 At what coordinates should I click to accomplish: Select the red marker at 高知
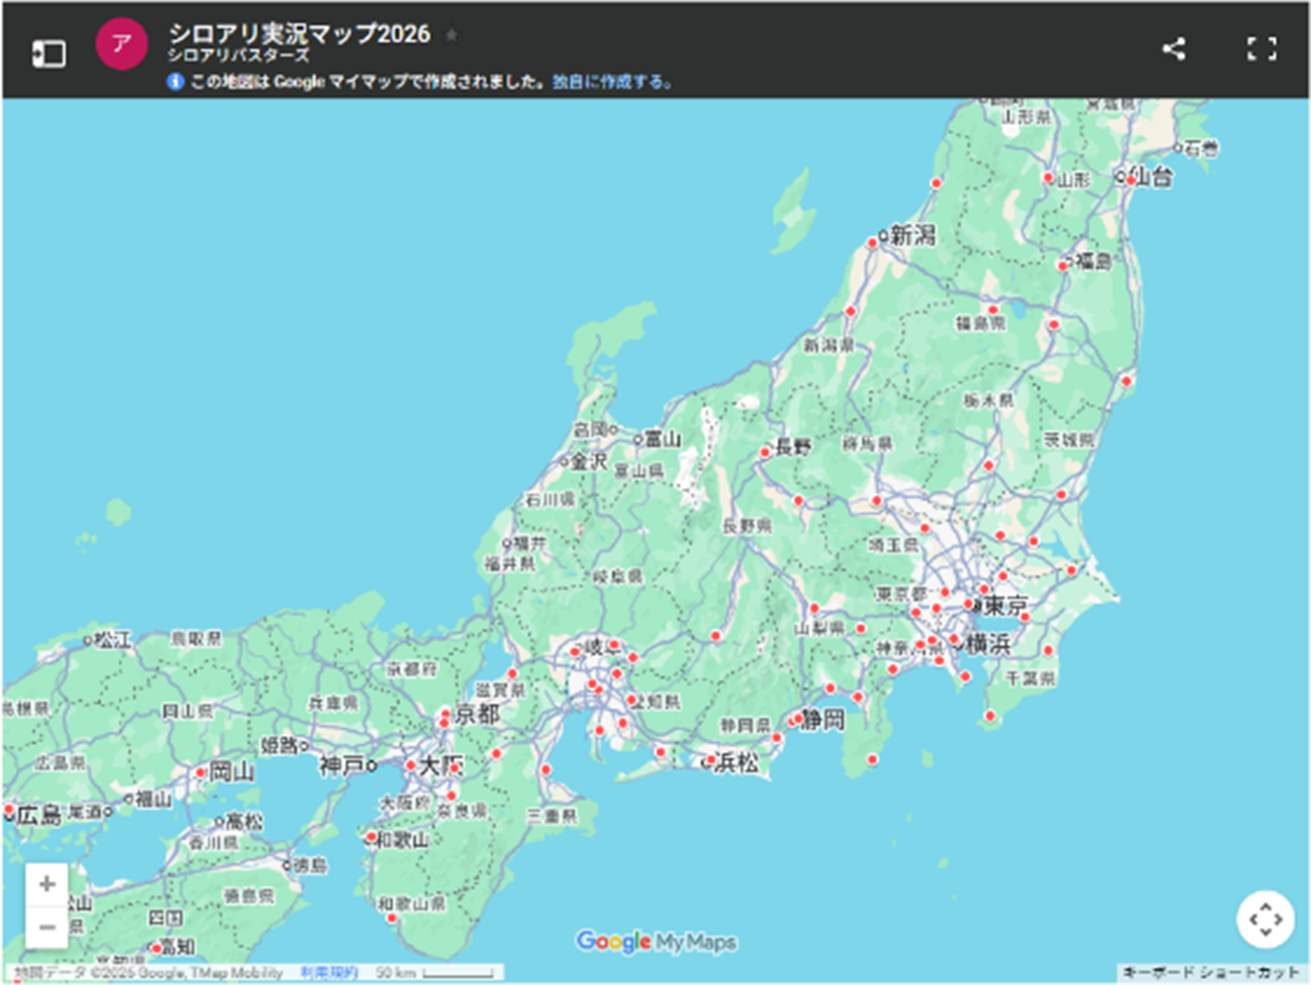click(x=156, y=948)
